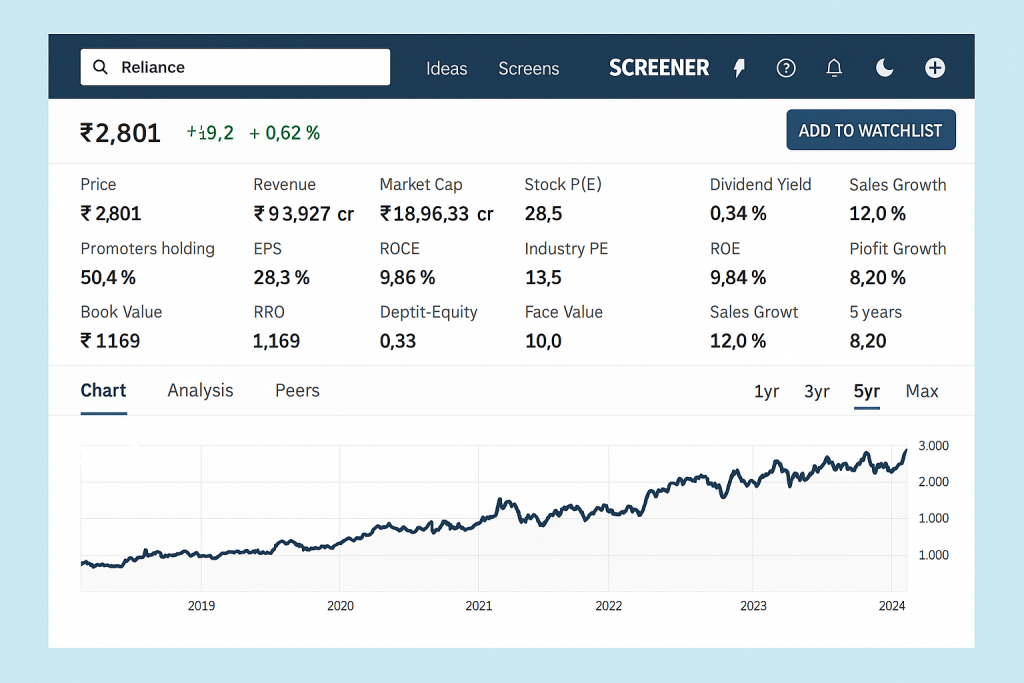The width and height of the screenshot is (1024, 683).
Task: Click the 2021 label on chart axis
Action: point(479,606)
